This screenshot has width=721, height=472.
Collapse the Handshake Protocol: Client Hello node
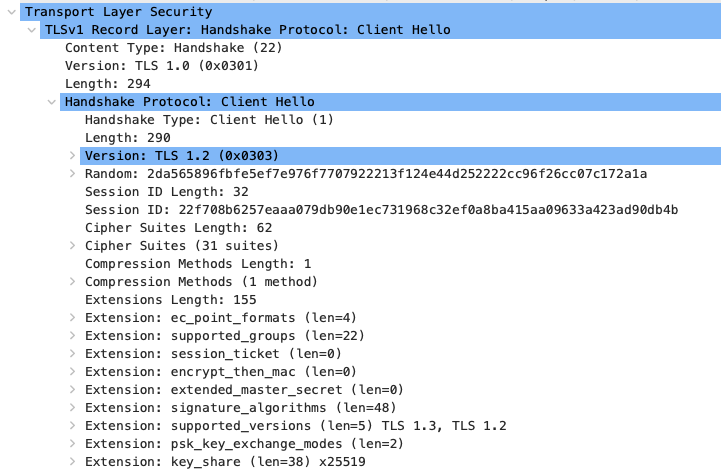51,102
